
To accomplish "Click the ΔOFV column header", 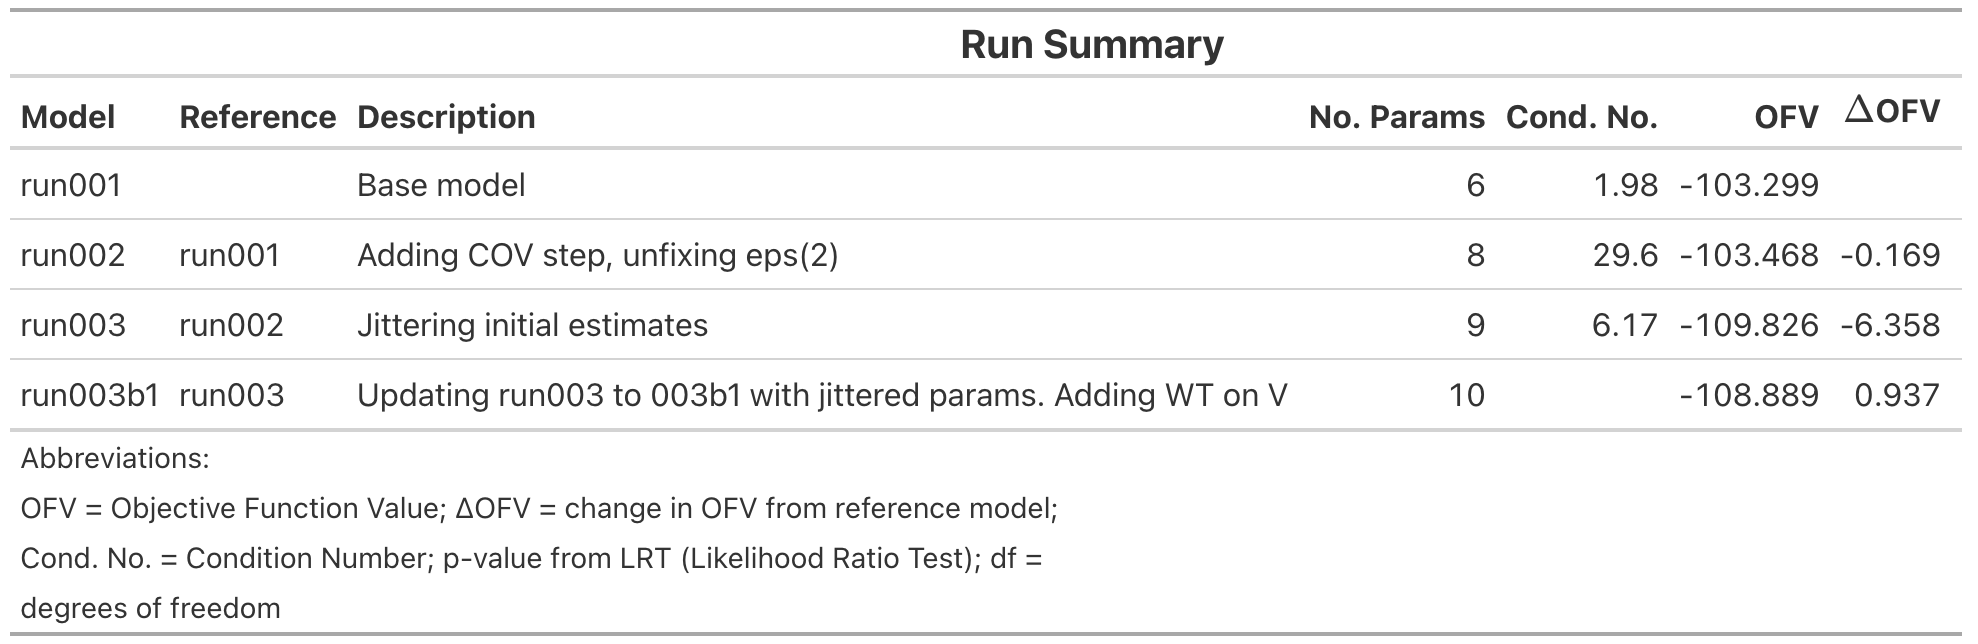I will pos(1892,112).
